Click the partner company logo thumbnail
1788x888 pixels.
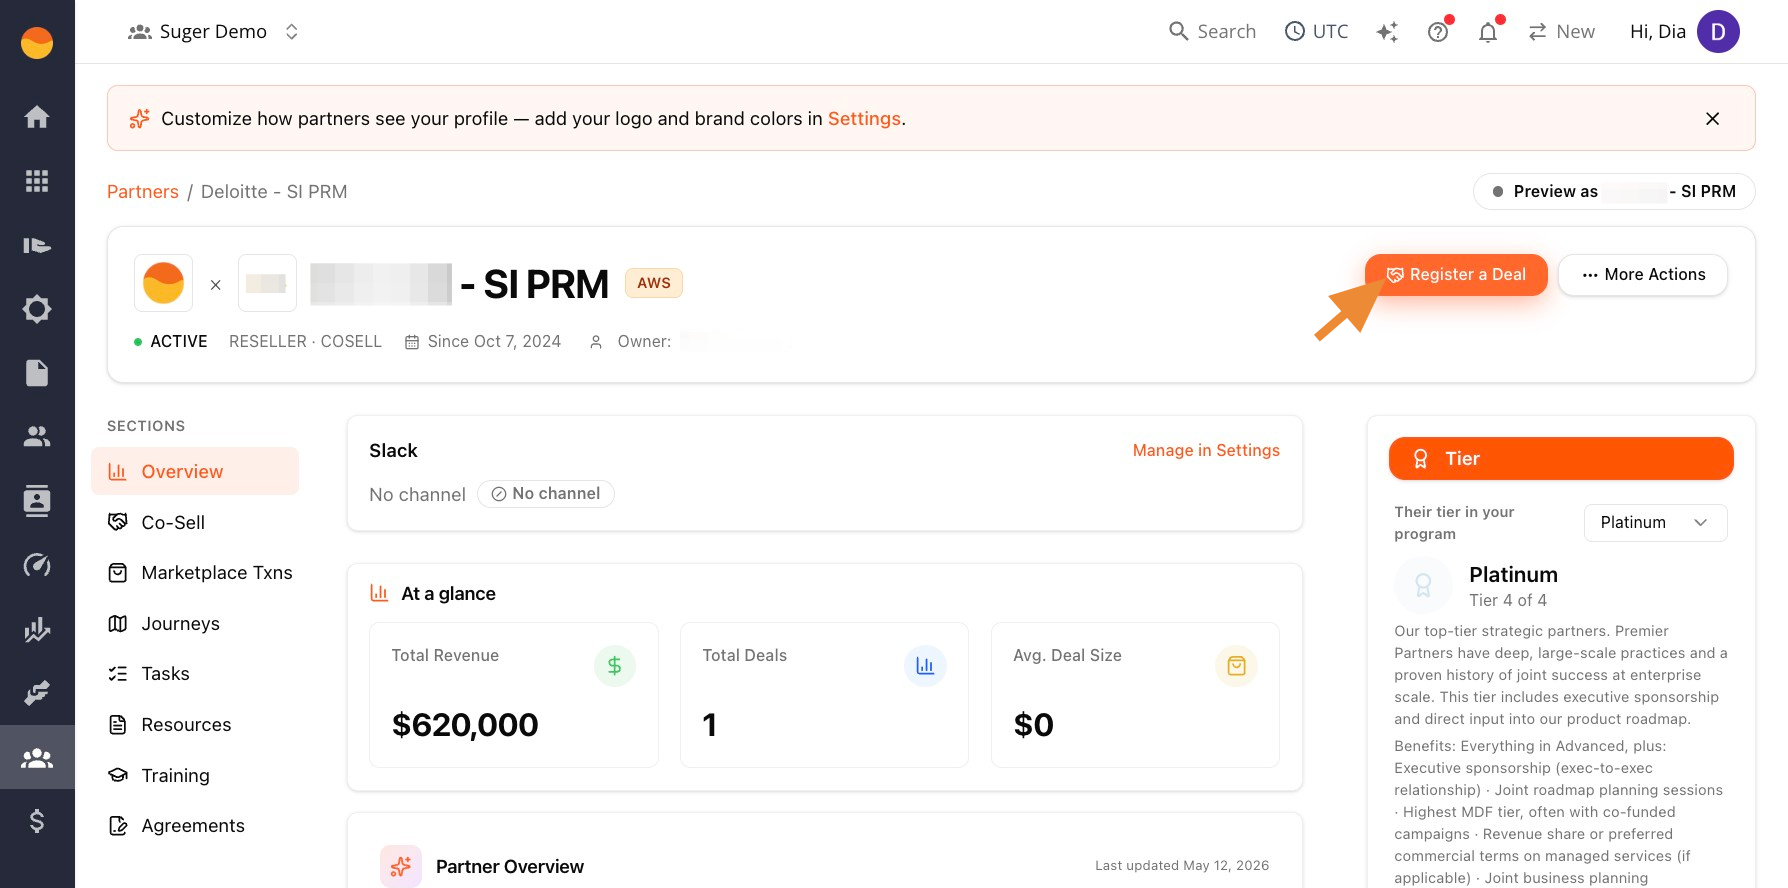tap(267, 283)
